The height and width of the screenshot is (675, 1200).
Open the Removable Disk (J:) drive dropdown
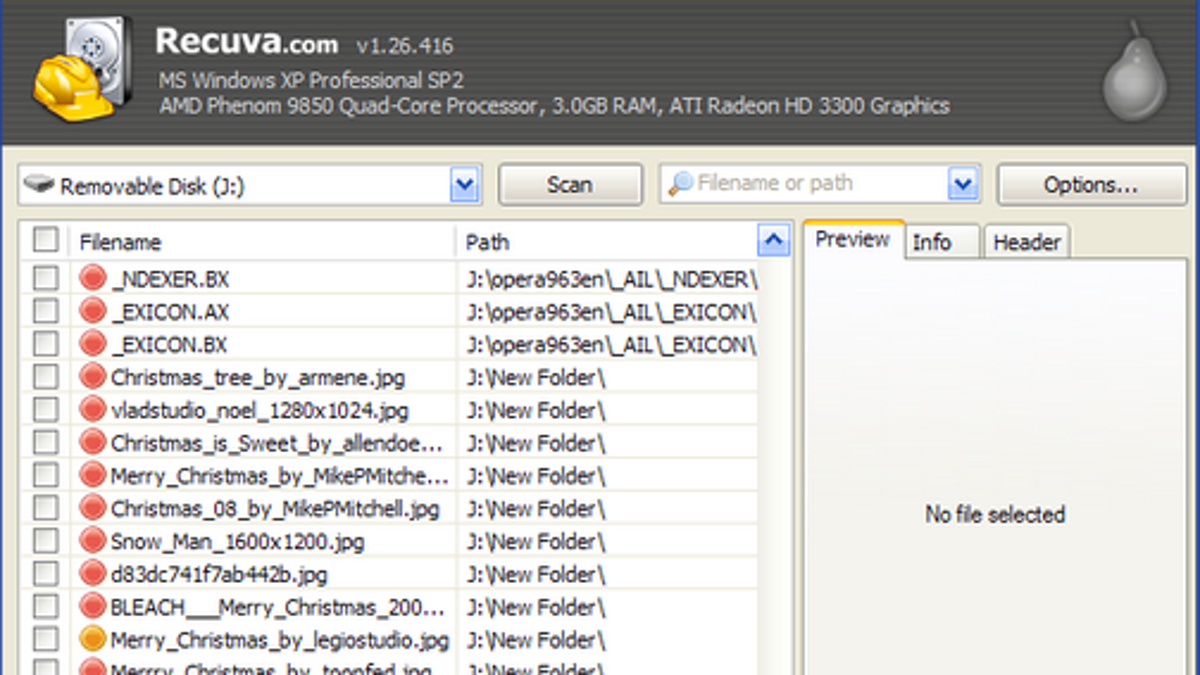point(465,185)
